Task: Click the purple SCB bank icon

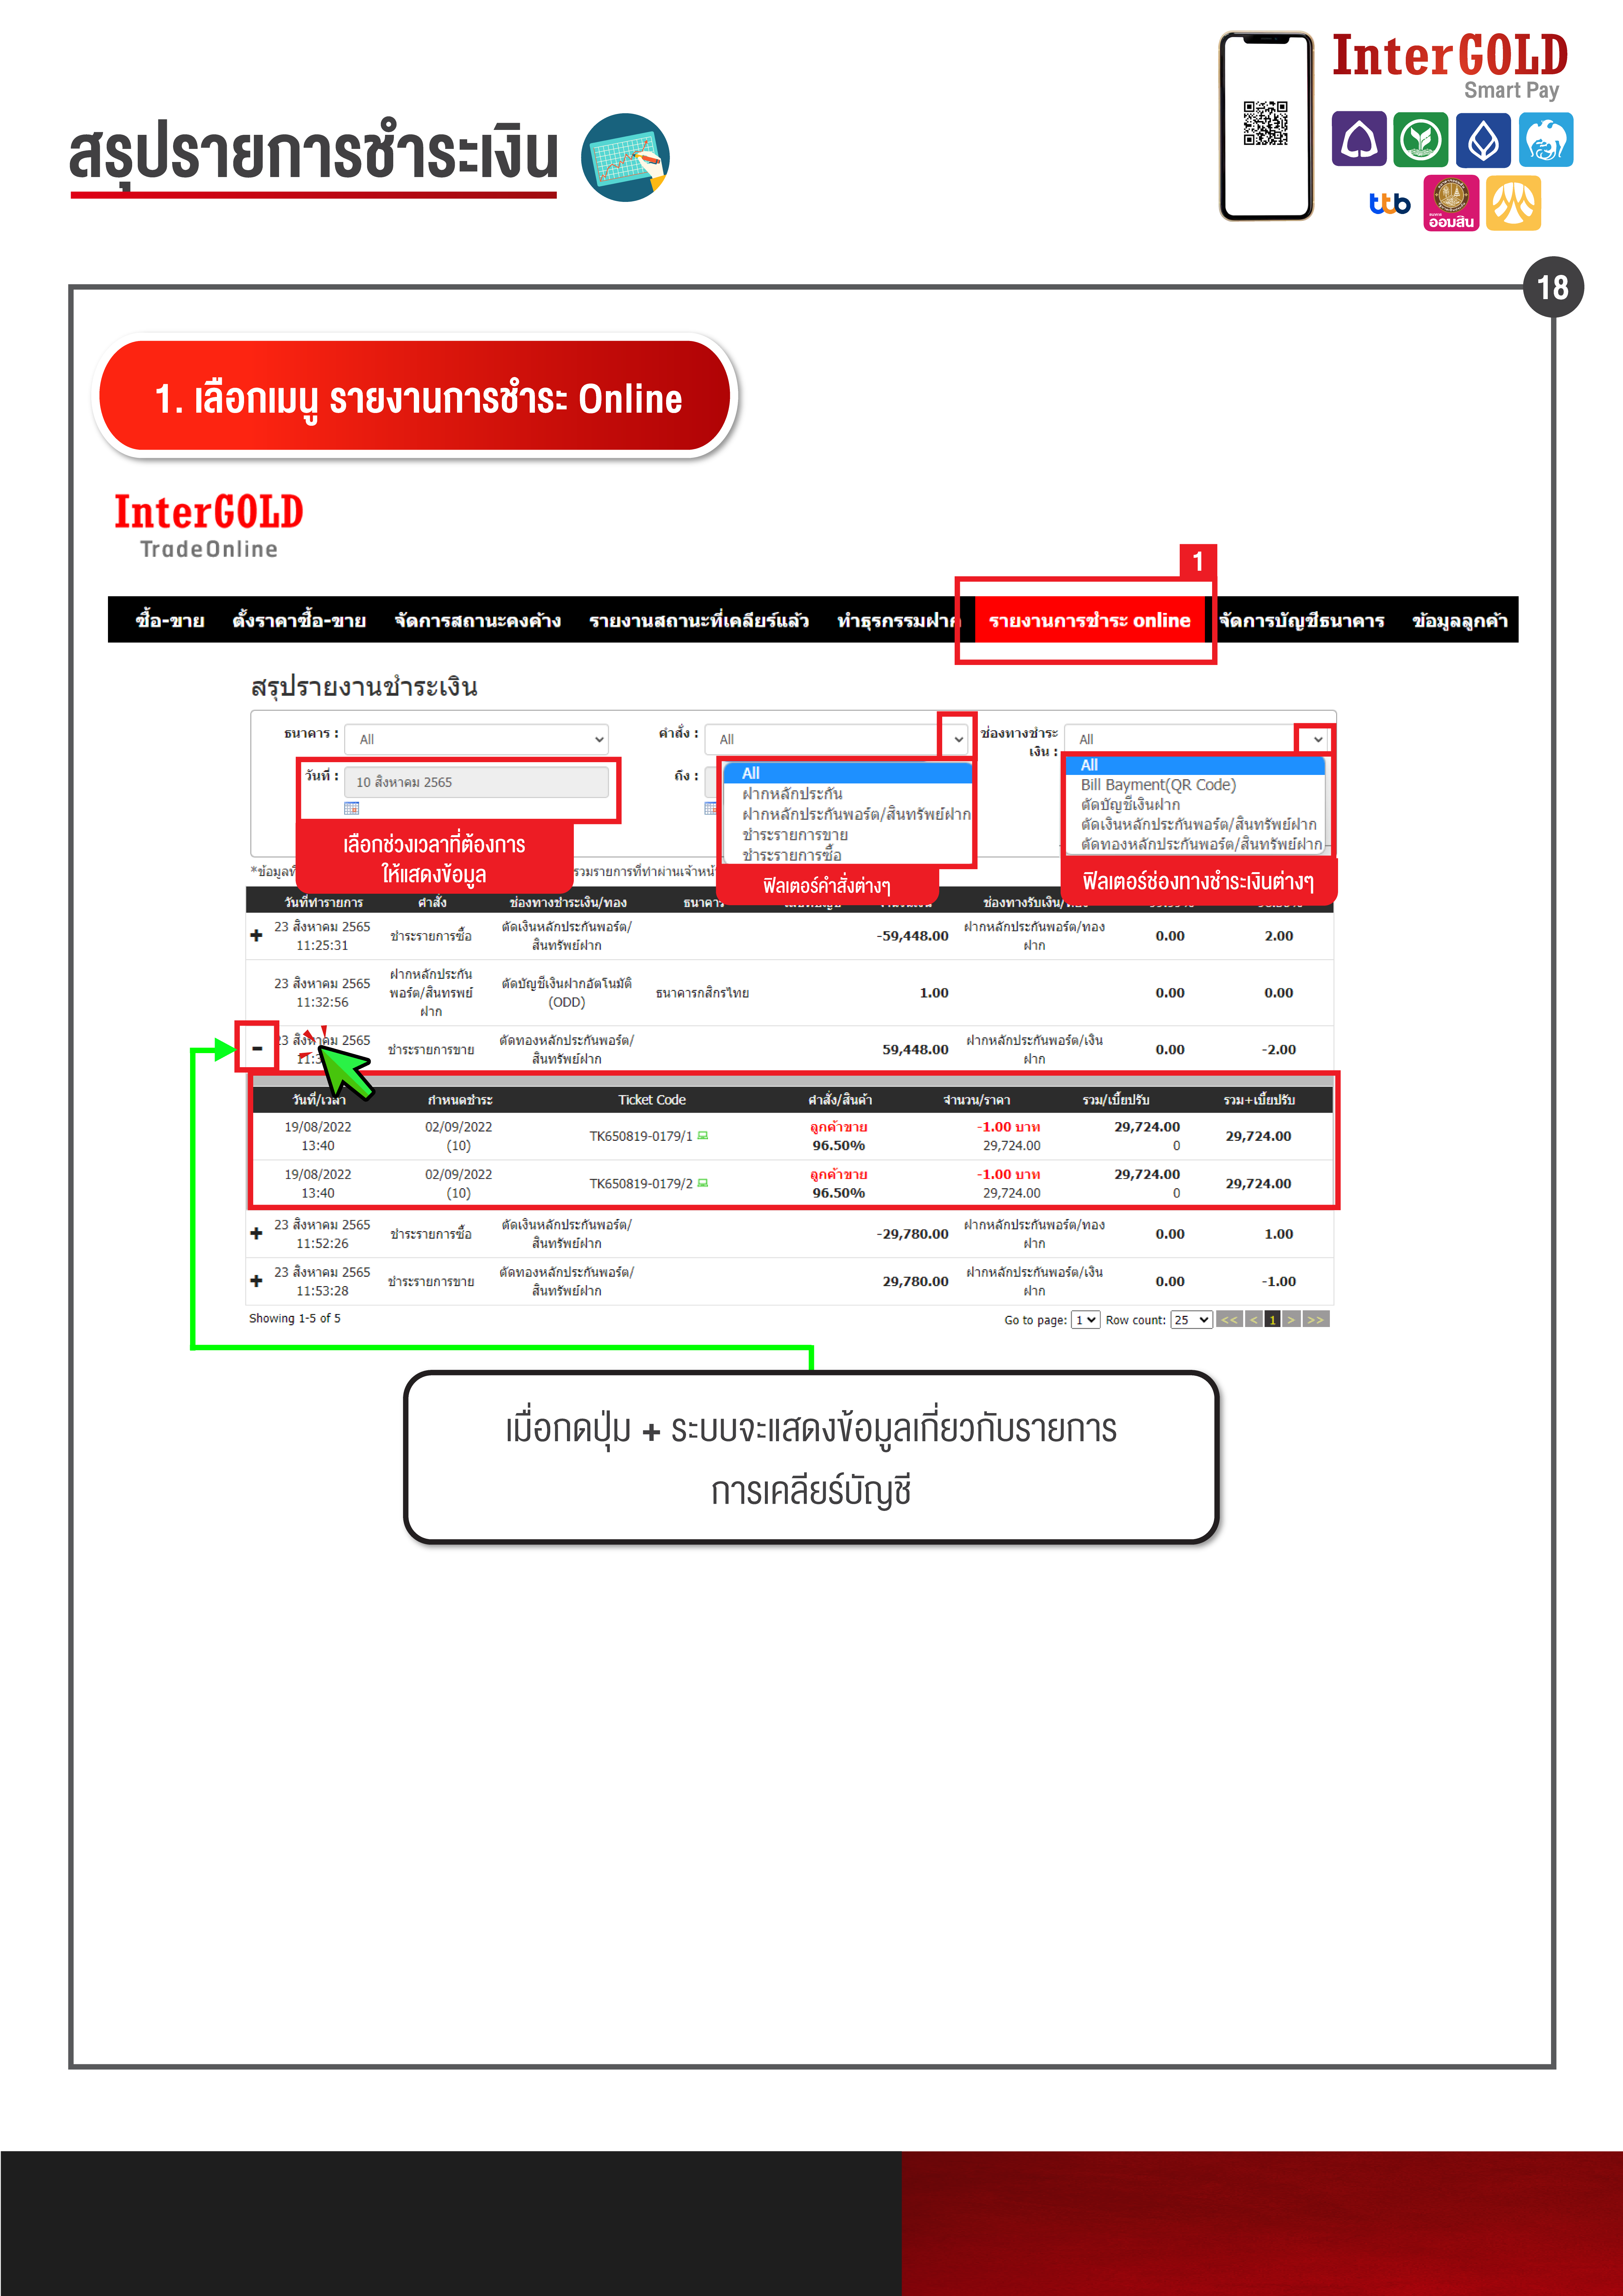Action: click(x=1359, y=139)
